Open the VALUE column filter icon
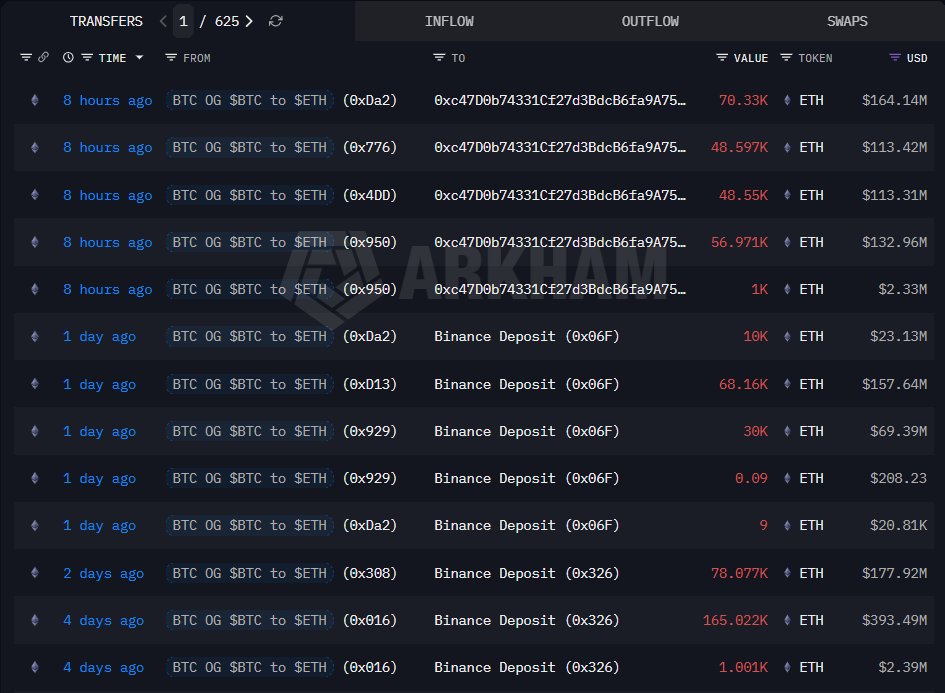Viewport: 945px width, 693px height. coord(721,57)
